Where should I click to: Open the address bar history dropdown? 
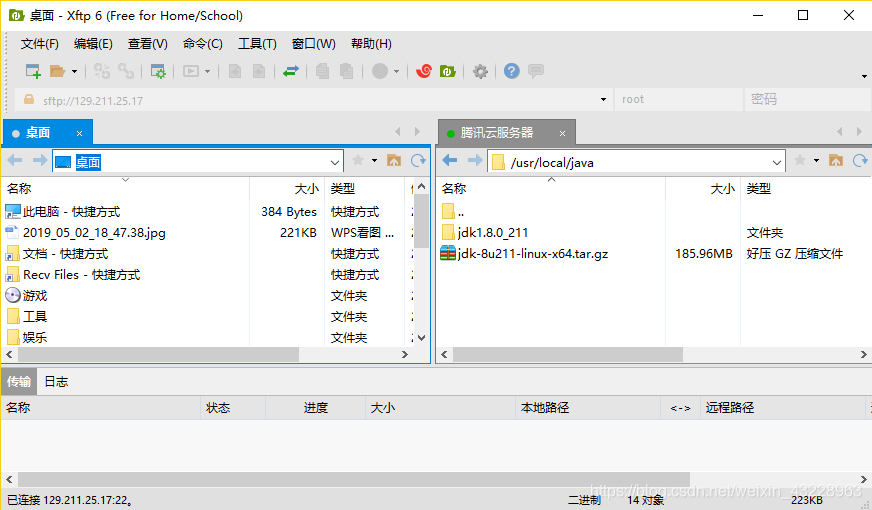coord(603,100)
